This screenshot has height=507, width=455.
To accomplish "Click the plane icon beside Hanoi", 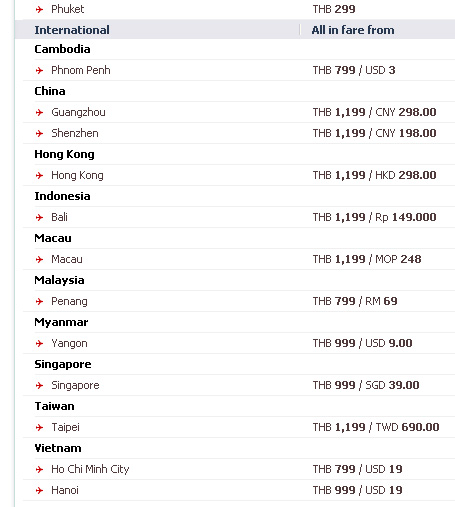I will click(39, 490).
